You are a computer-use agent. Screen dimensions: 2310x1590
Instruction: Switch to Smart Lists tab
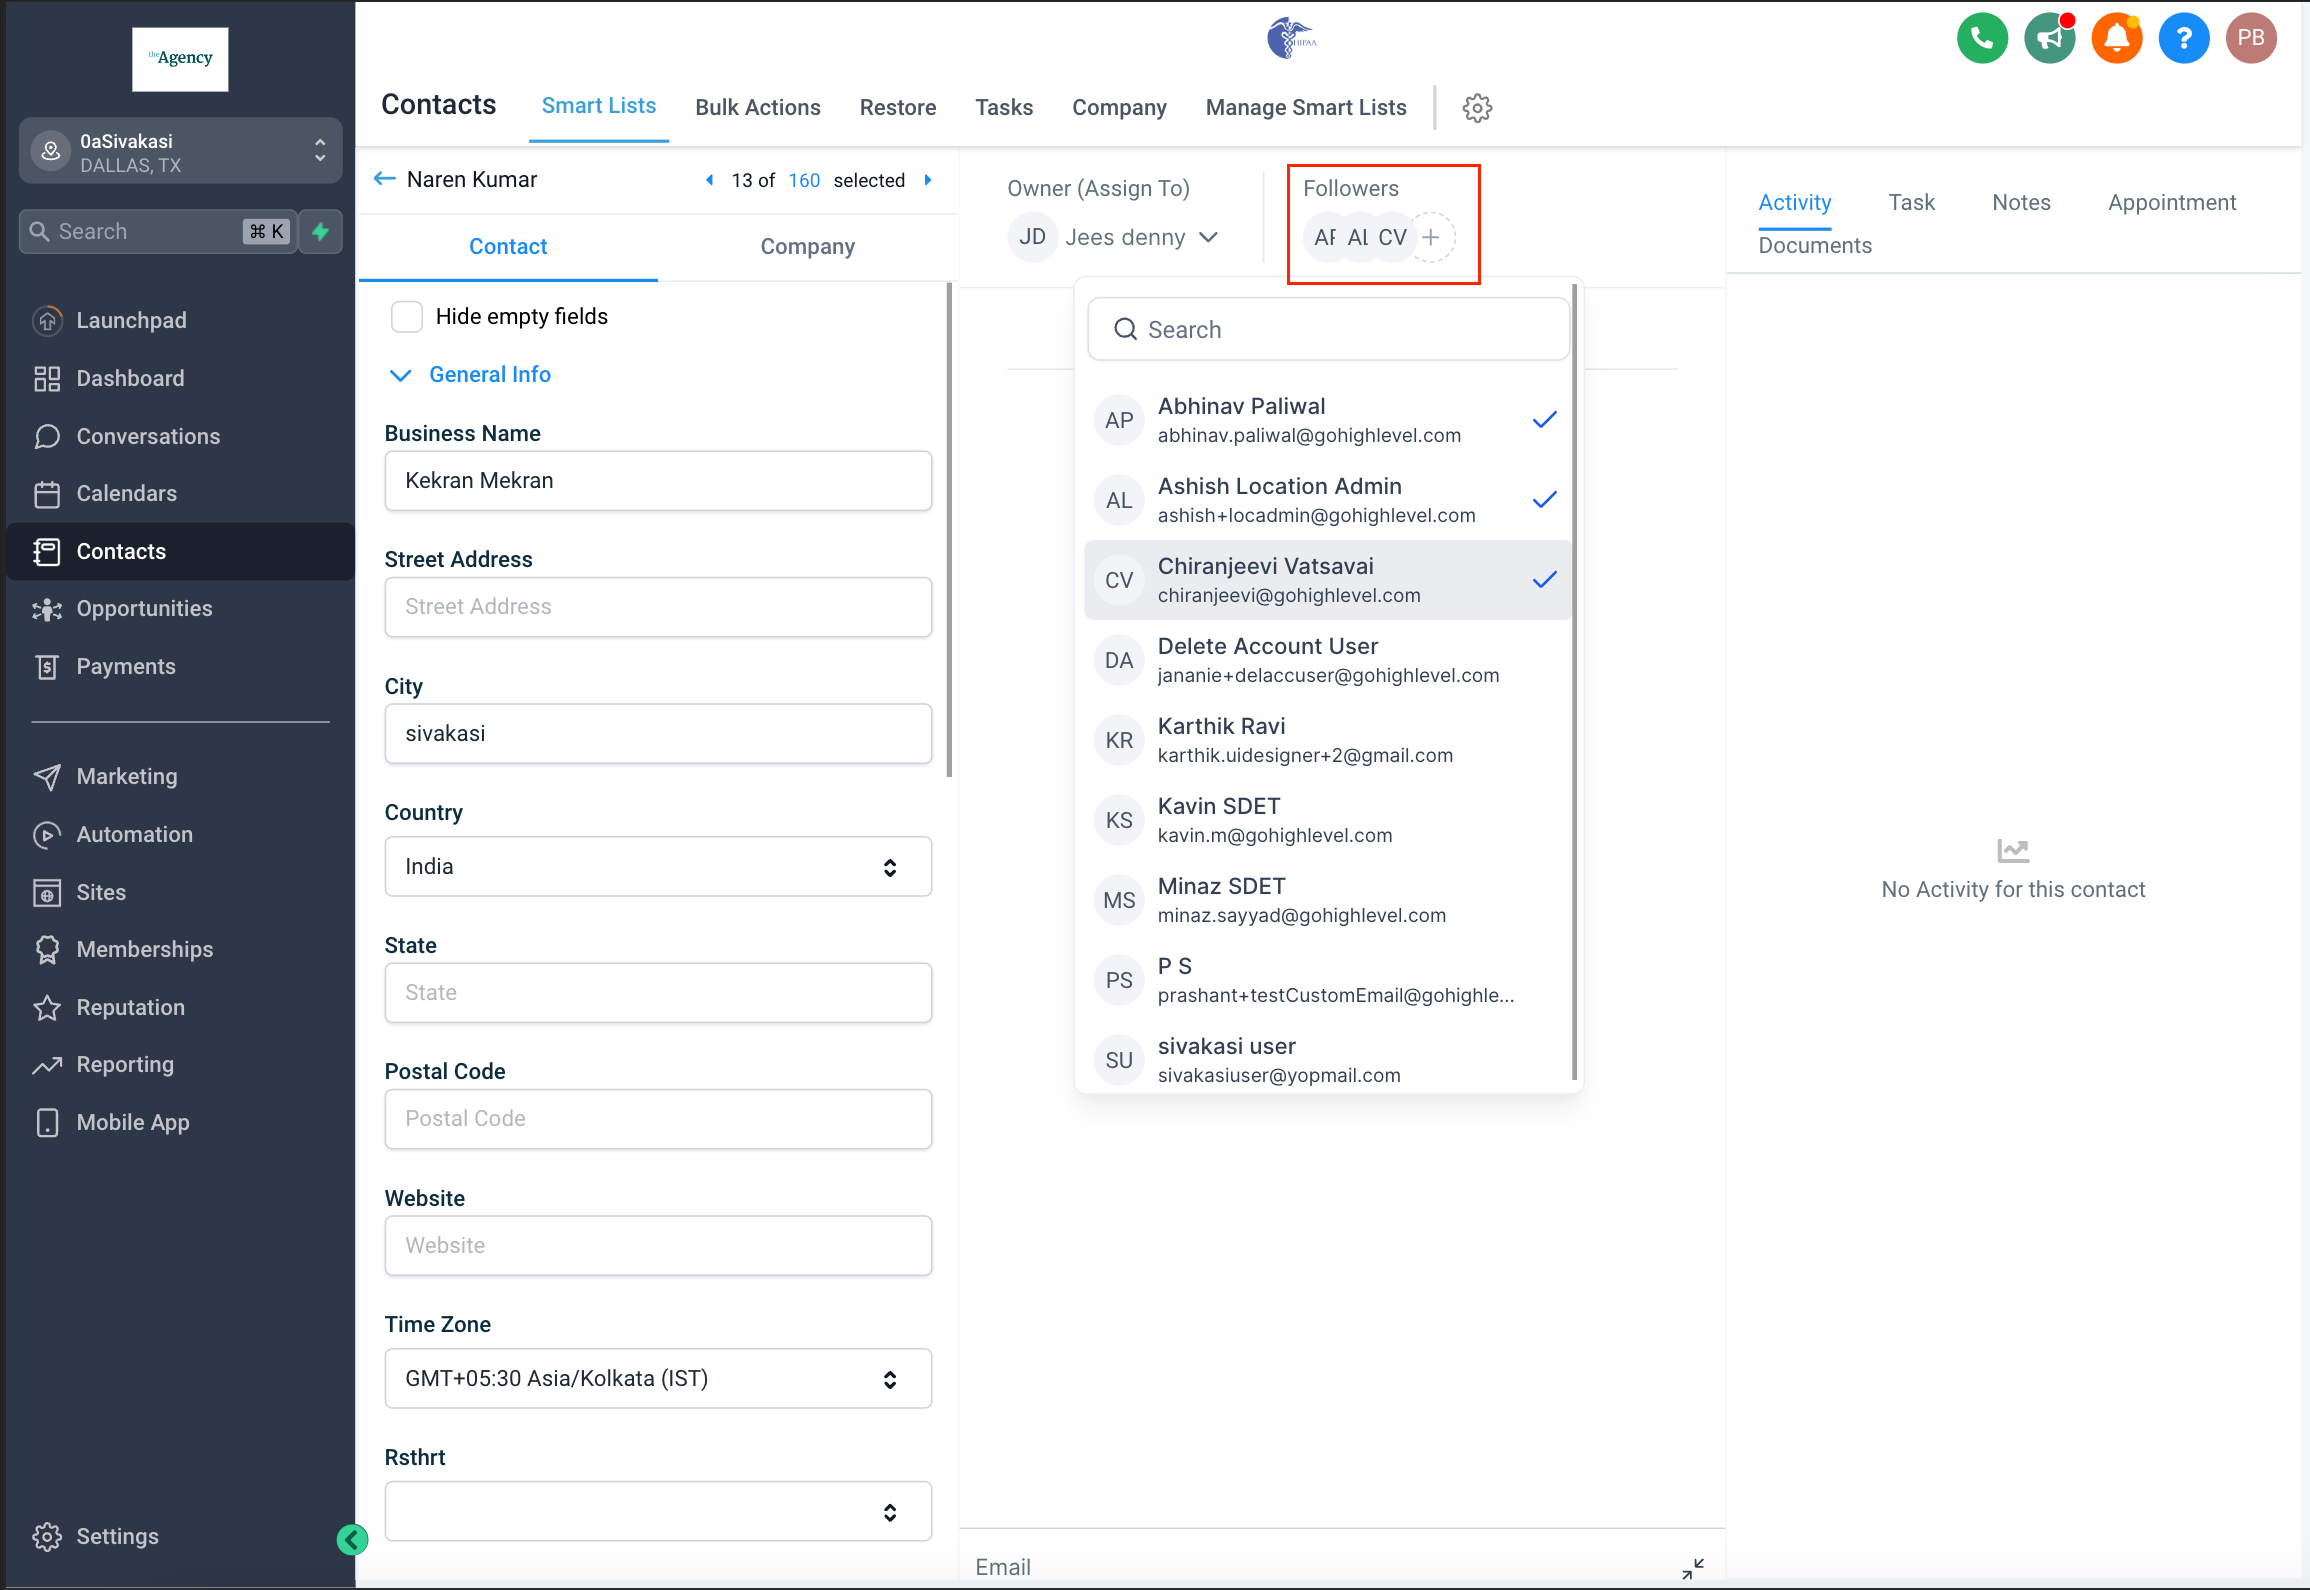pyautogui.click(x=598, y=106)
